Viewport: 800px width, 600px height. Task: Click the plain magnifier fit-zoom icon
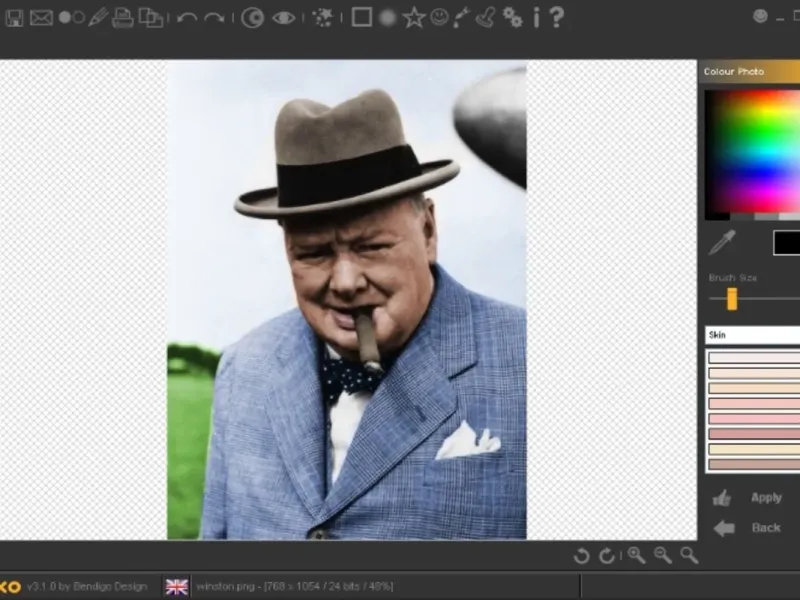coord(689,555)
